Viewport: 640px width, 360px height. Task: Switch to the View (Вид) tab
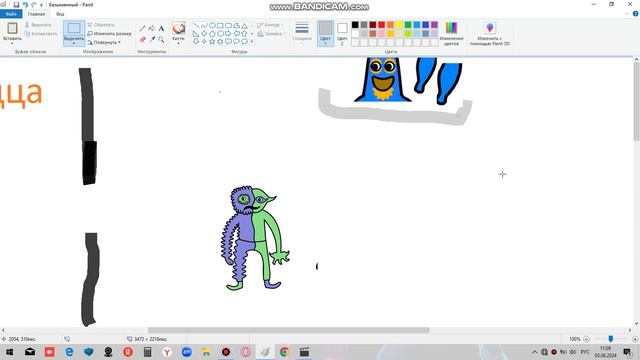pos(60,14)
